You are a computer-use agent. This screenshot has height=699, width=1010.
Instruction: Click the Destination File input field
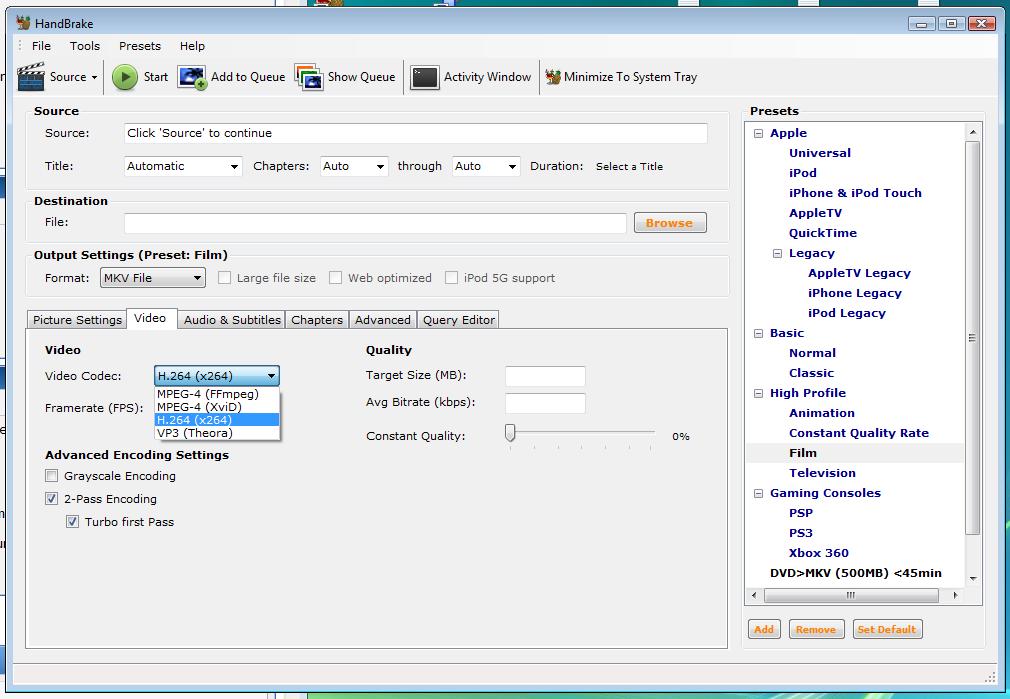pos(375,223)
